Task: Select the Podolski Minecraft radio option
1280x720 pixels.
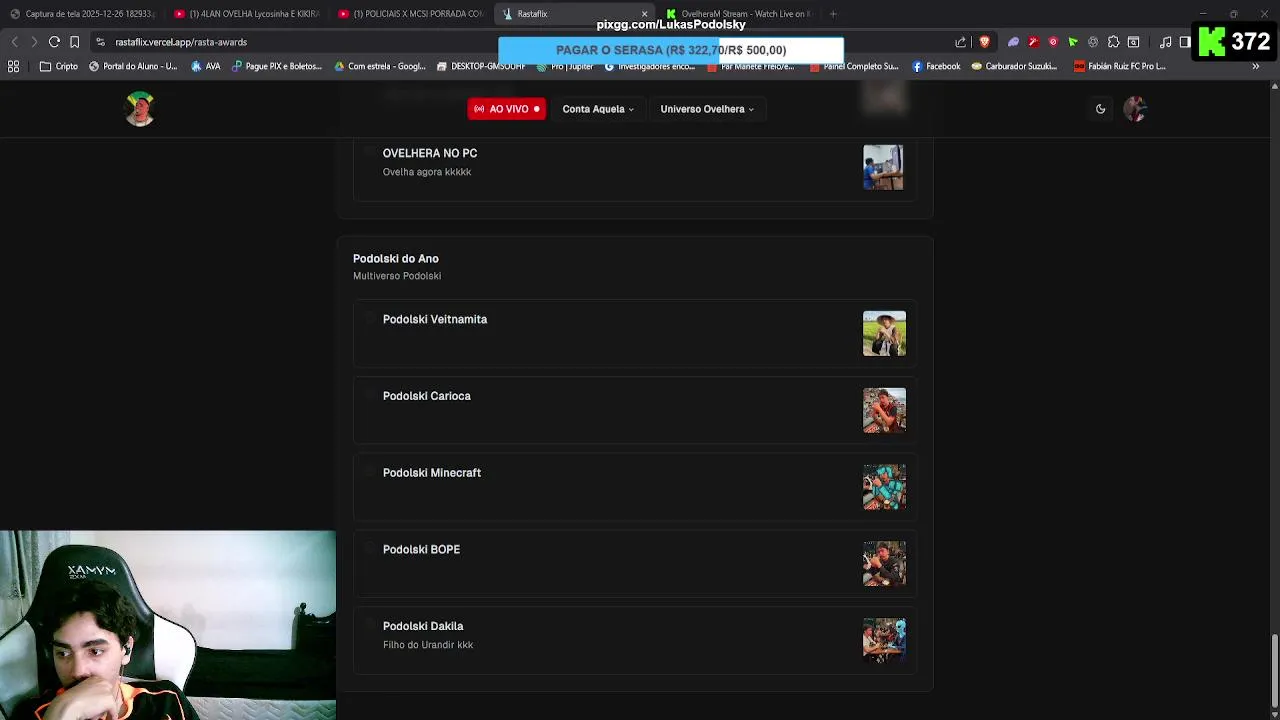Action: (369, 473)
